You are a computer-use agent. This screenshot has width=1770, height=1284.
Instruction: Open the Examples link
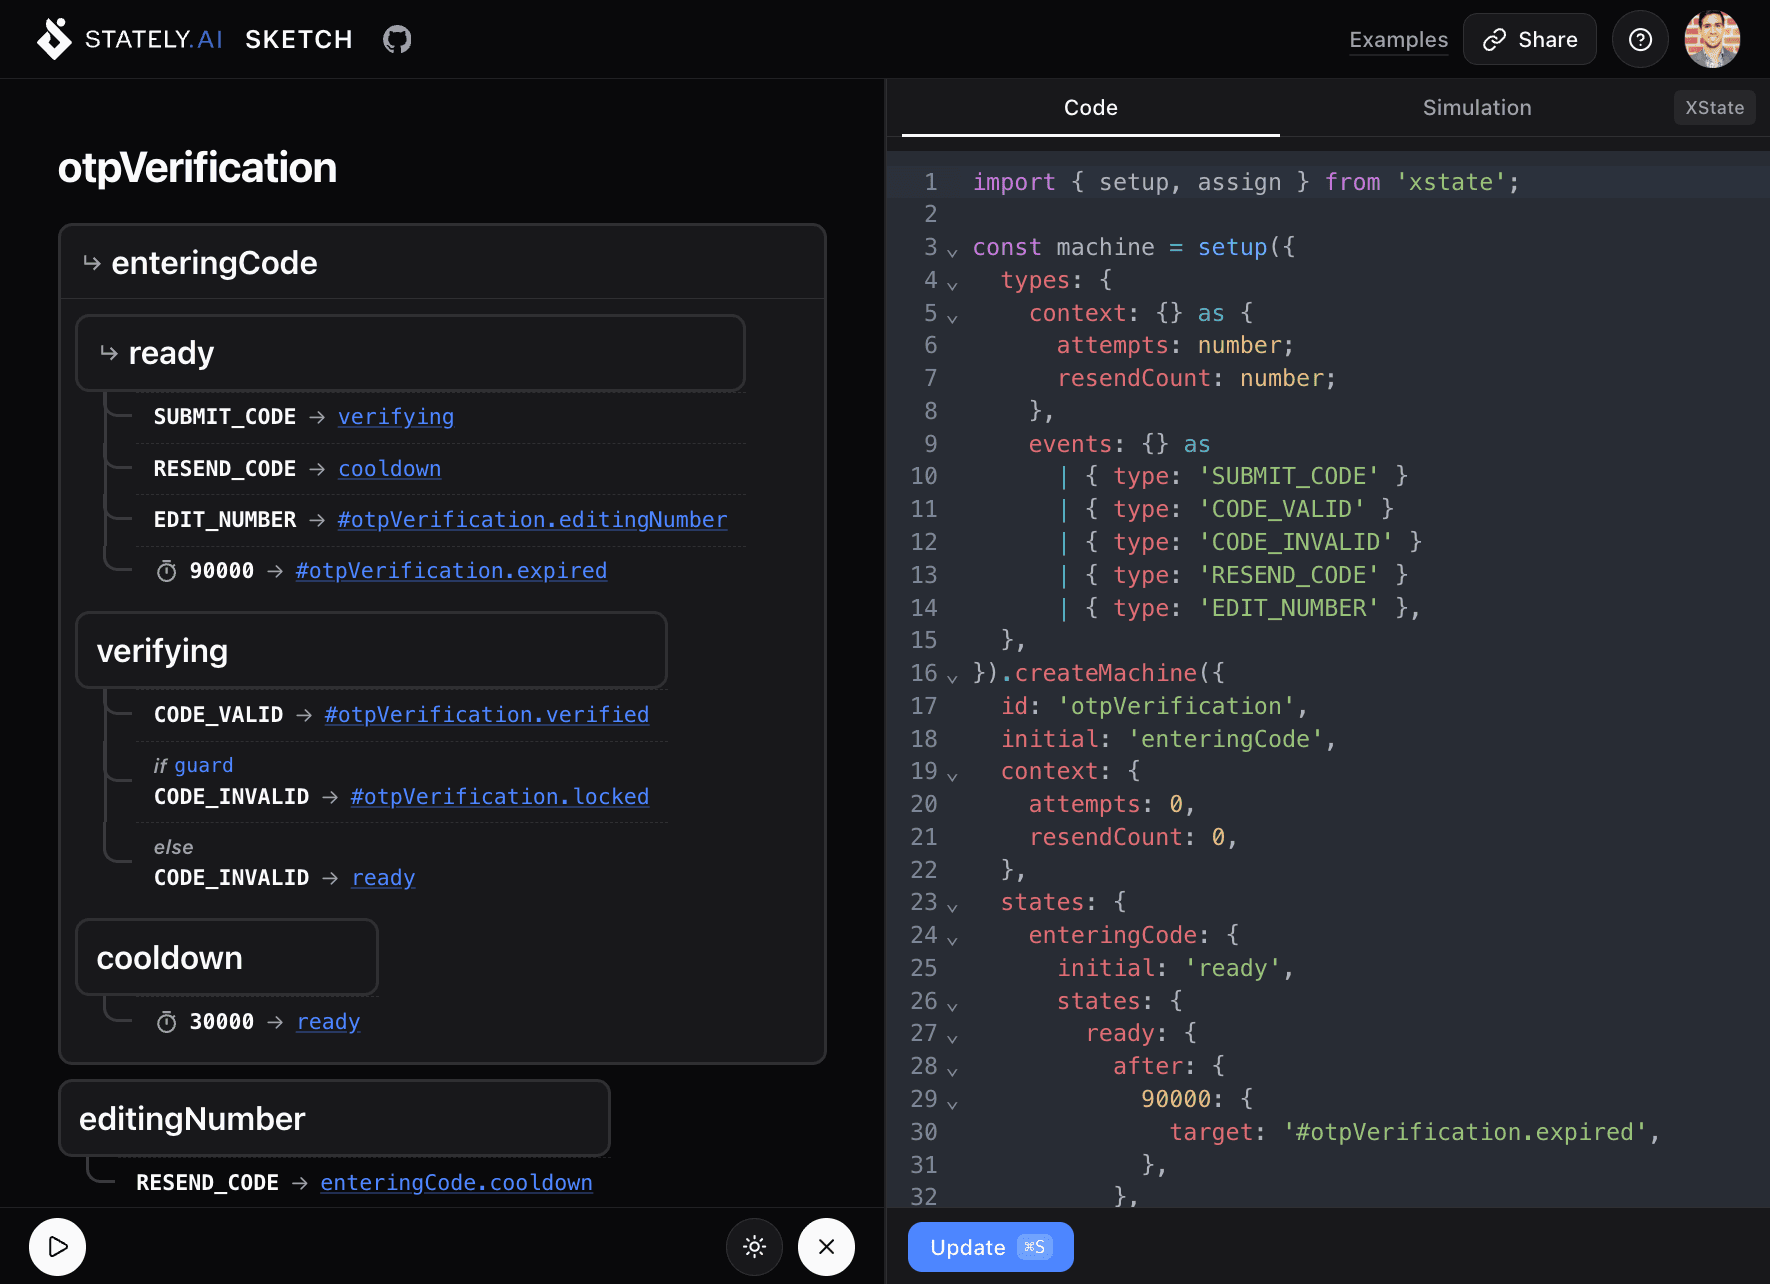[1398, 39]
